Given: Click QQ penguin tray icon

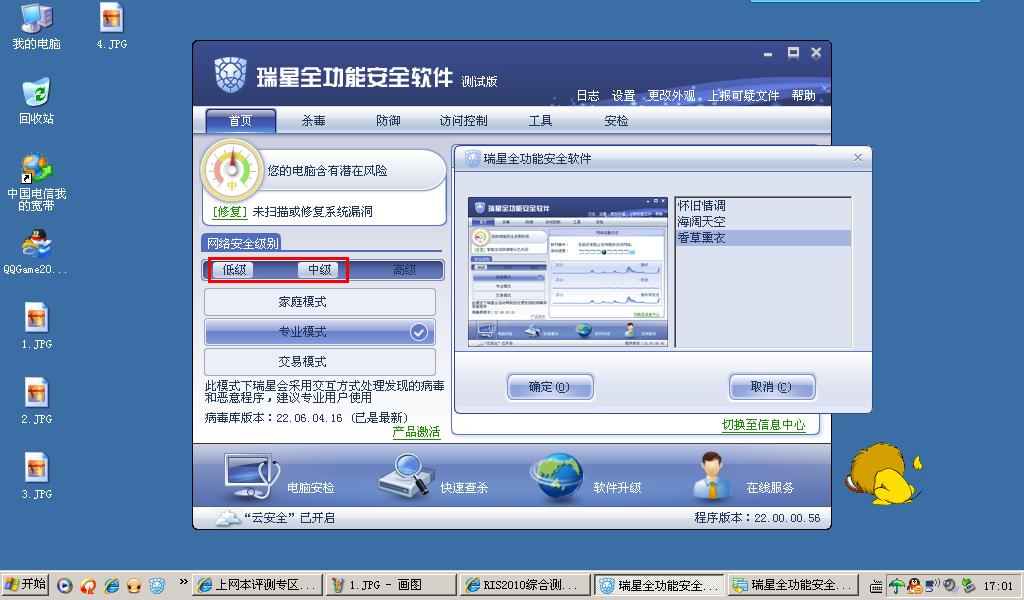Looking at the screenshot, I should [x=915, y=586].
